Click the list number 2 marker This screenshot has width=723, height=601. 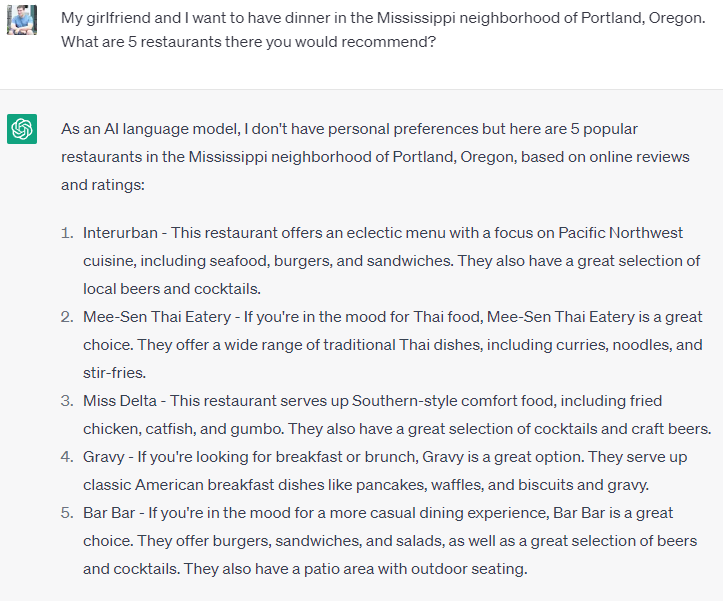(67, 317)
